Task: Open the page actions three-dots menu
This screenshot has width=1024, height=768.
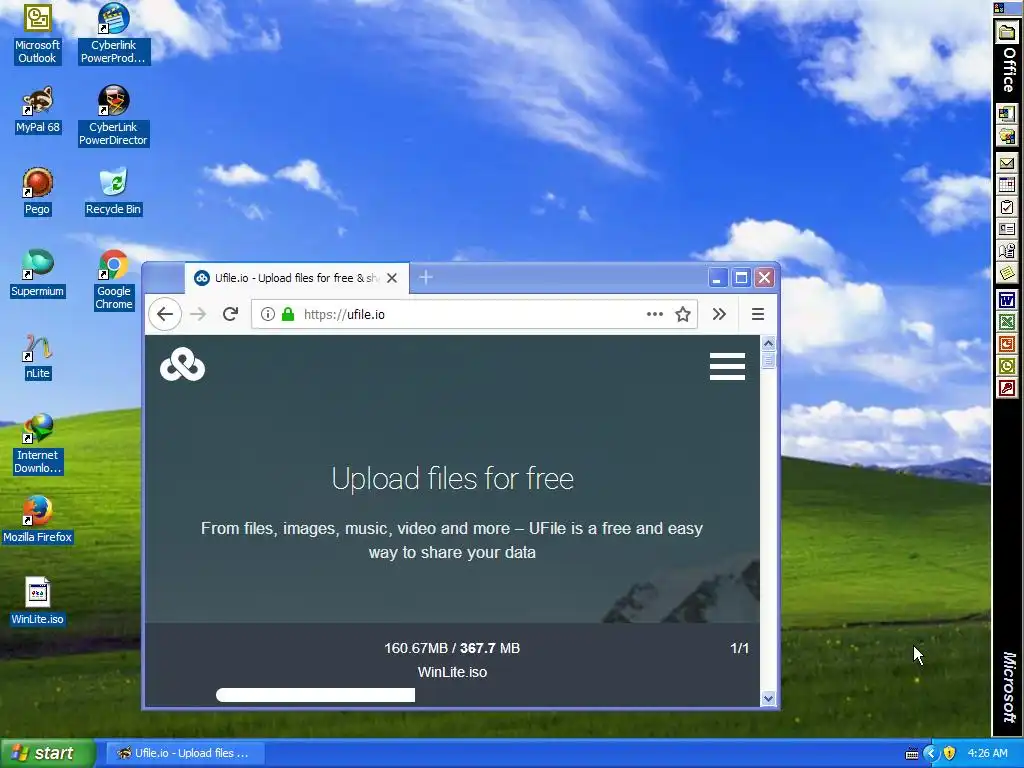Action: [x=654, y=314]
